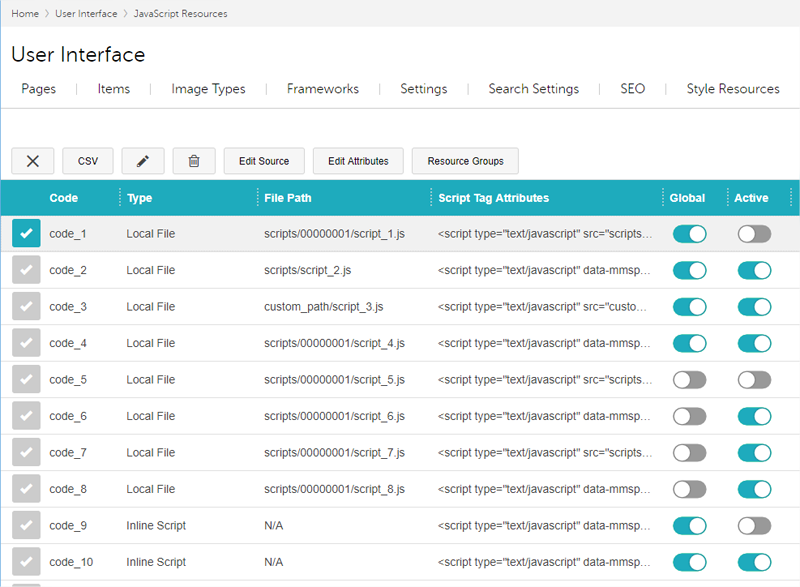Go to Home breadcrumb link
Viewport: 800px width, 587px height.
(25, 14)
